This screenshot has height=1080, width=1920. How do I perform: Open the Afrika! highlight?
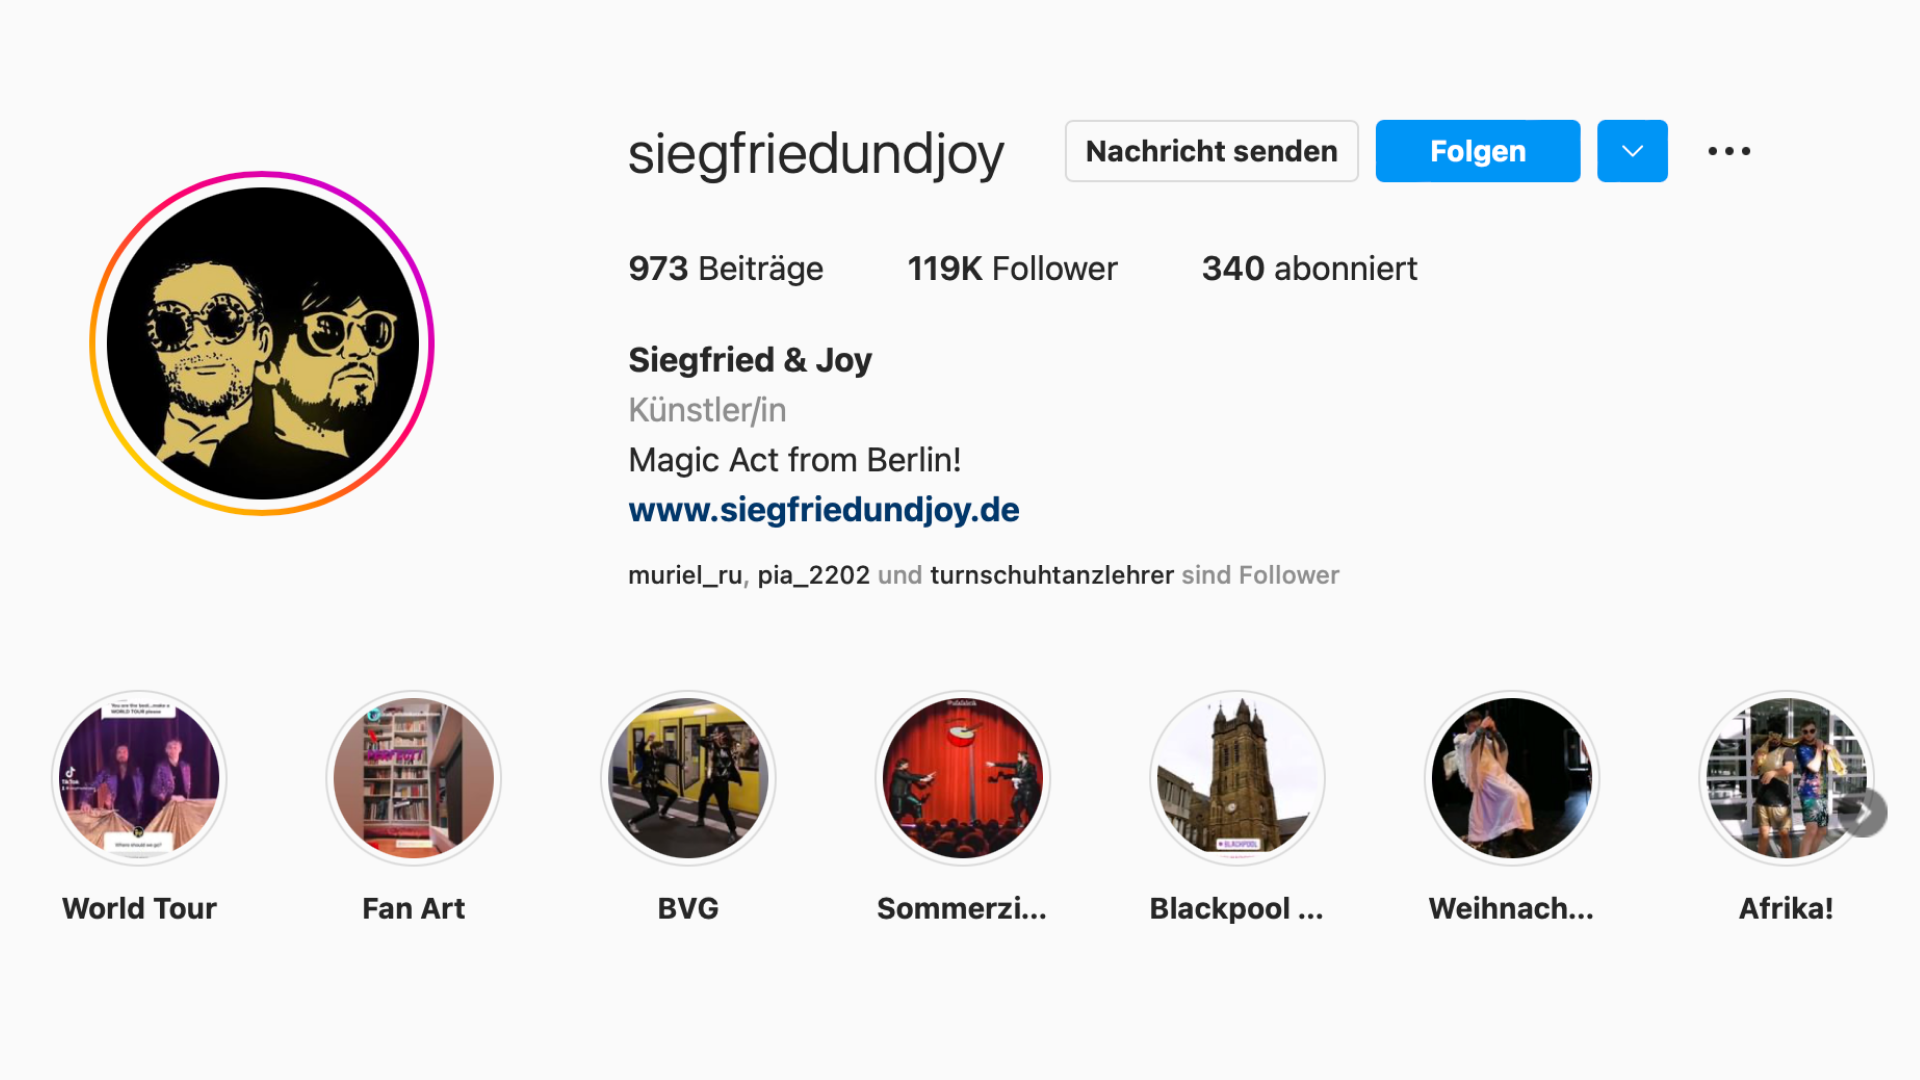pyautogui.click(x=1786, y=778)
